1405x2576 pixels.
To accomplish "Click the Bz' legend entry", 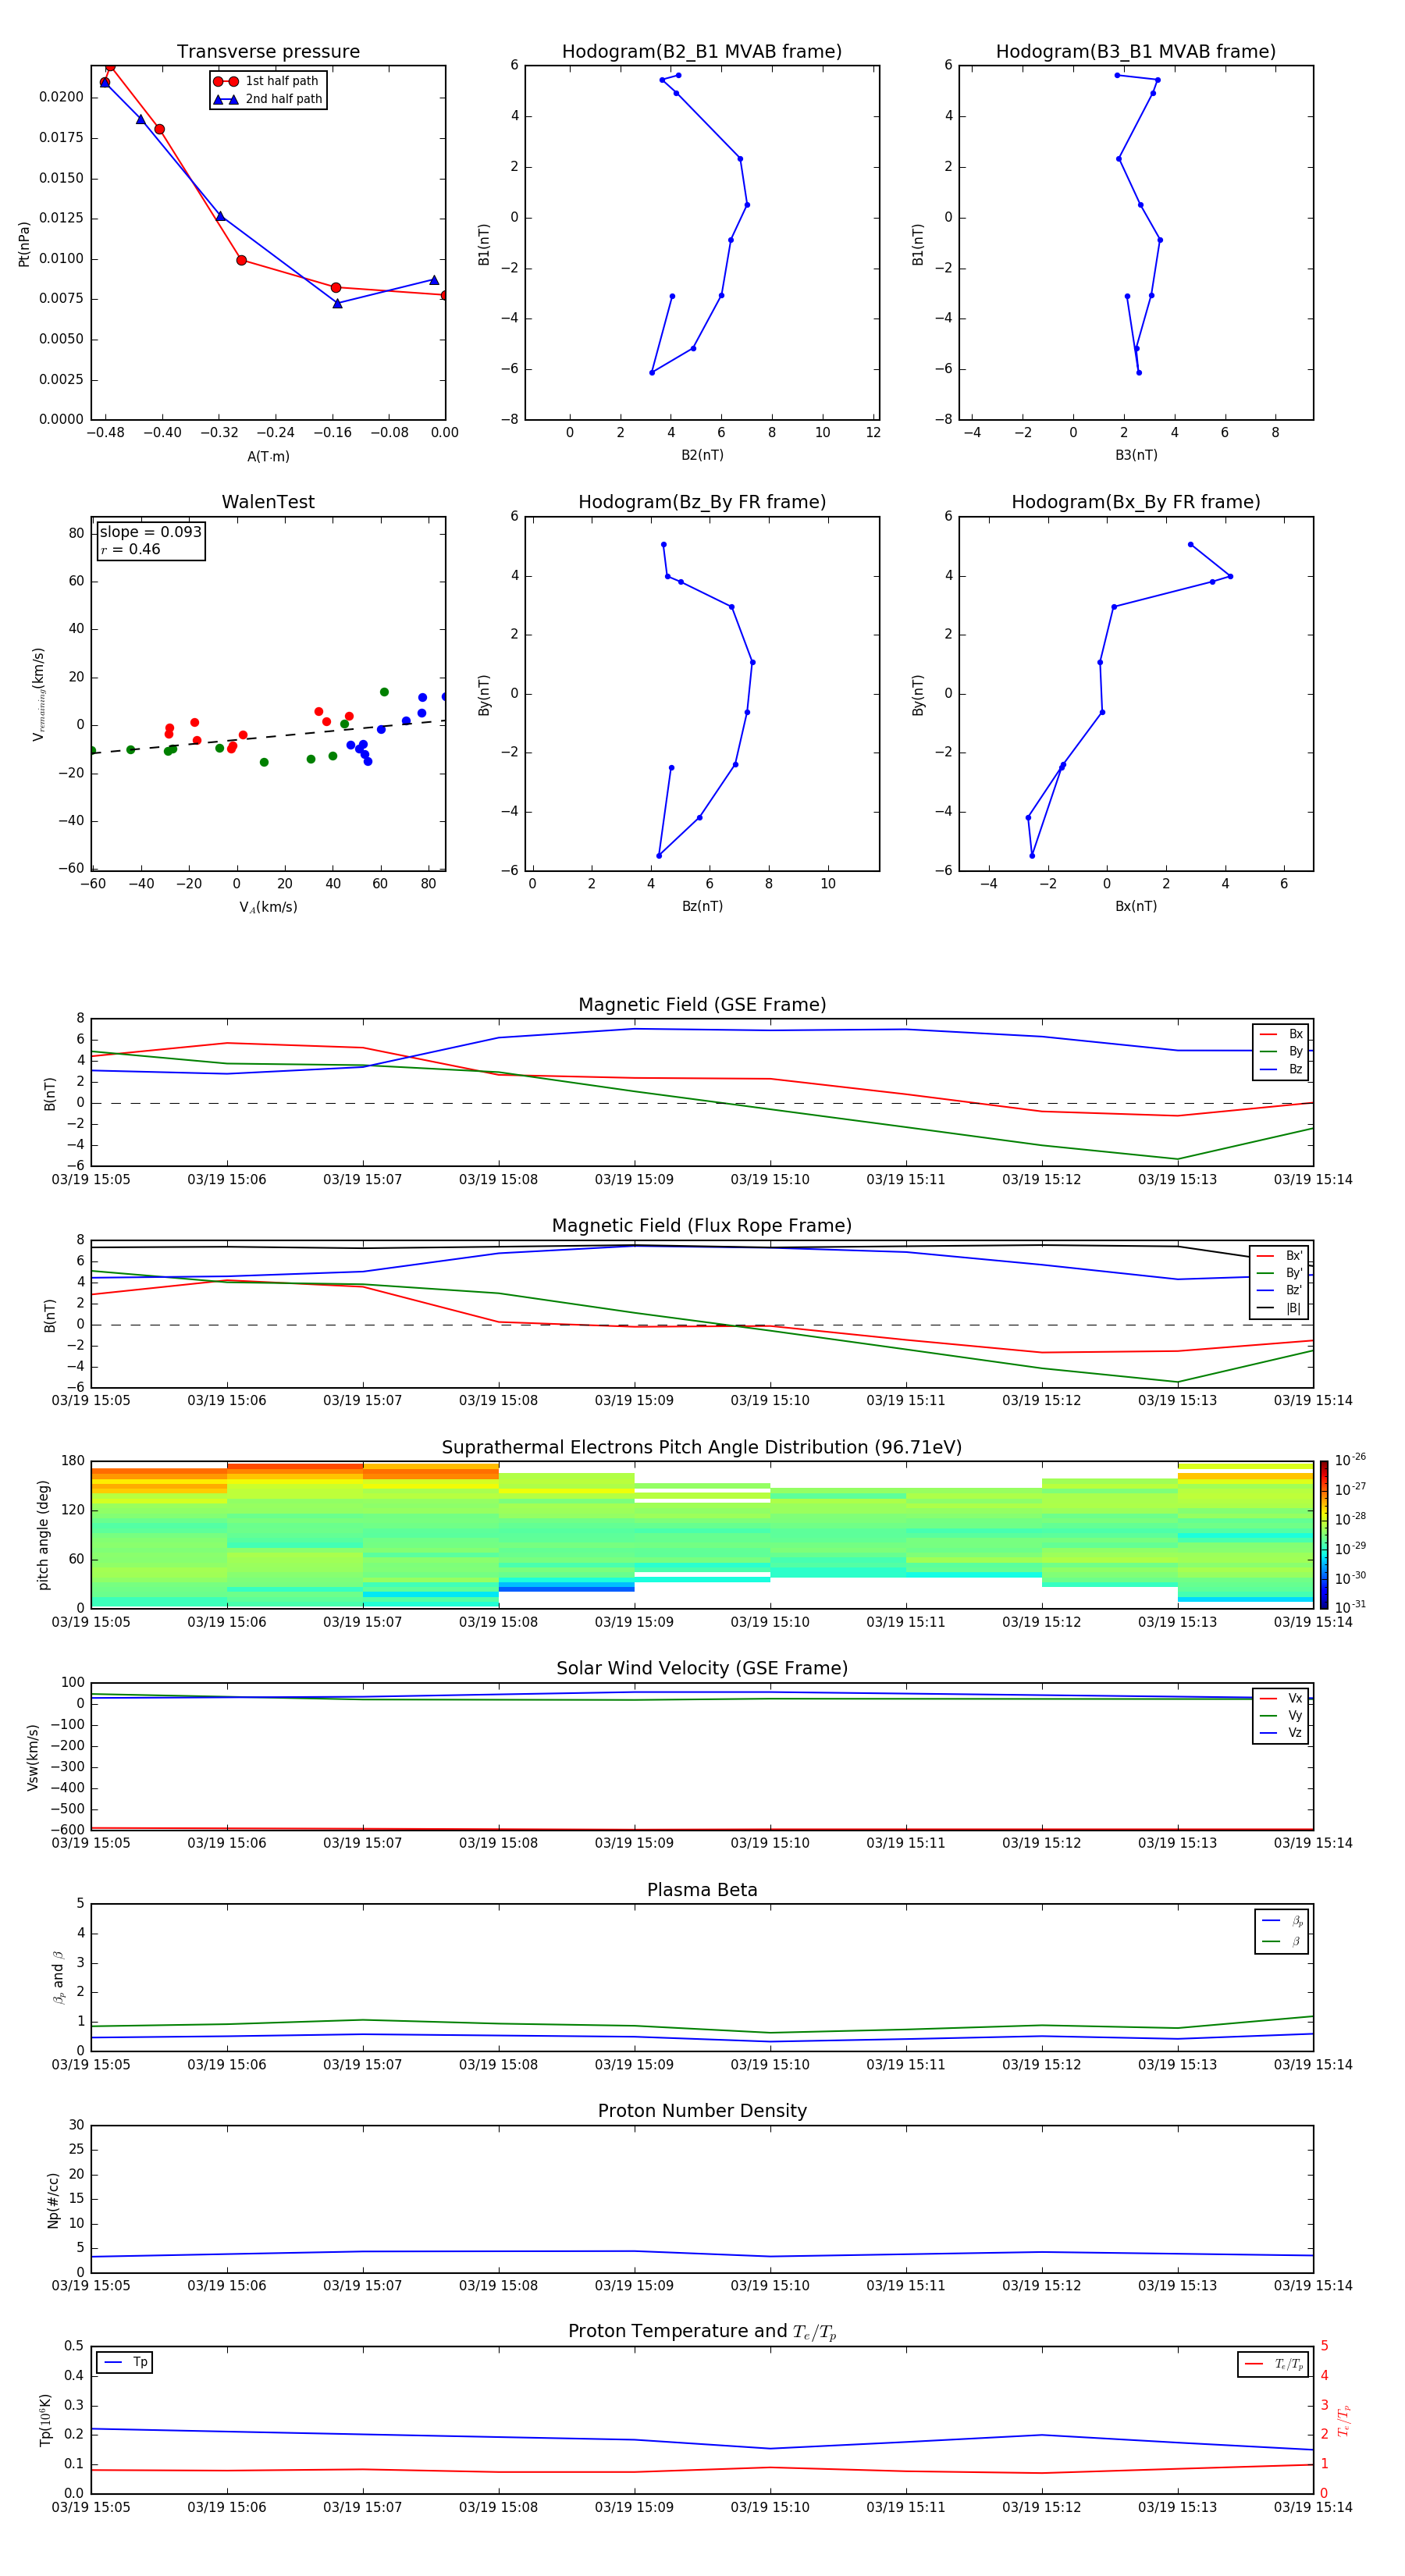I will [x=1279, y=1290].
